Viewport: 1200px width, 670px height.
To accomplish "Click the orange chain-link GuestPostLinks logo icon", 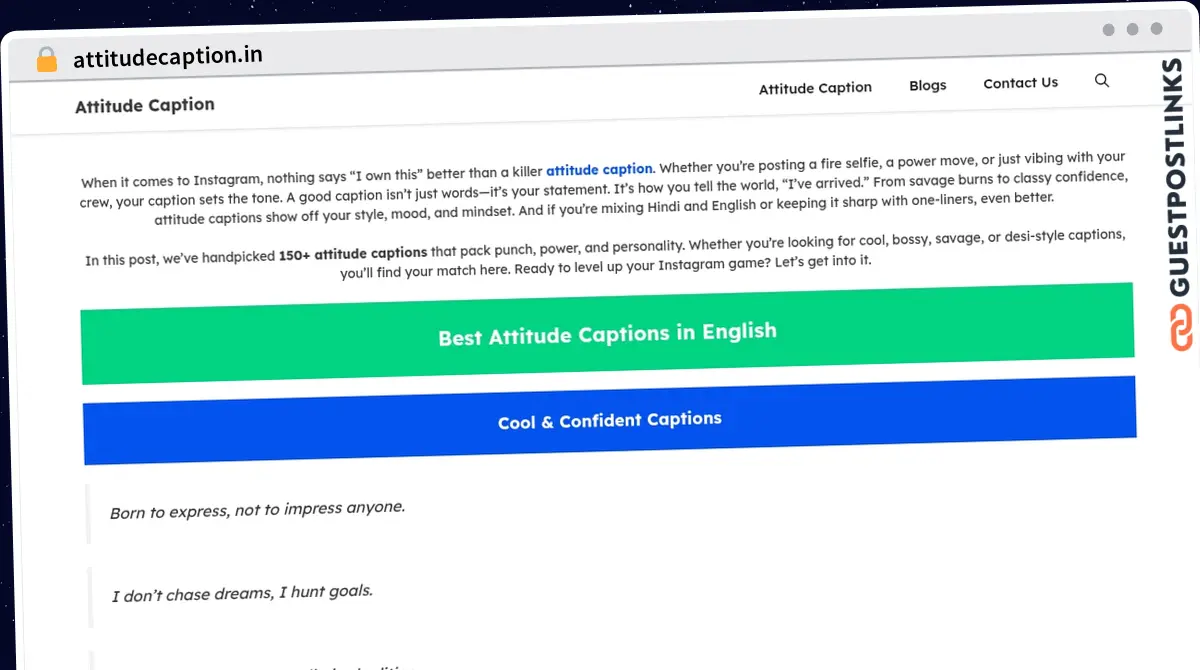I will point(1181,329).
